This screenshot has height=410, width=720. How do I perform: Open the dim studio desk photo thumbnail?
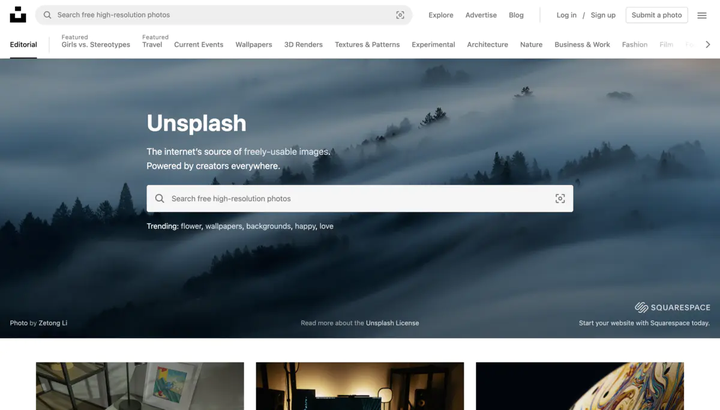point(360,386)
